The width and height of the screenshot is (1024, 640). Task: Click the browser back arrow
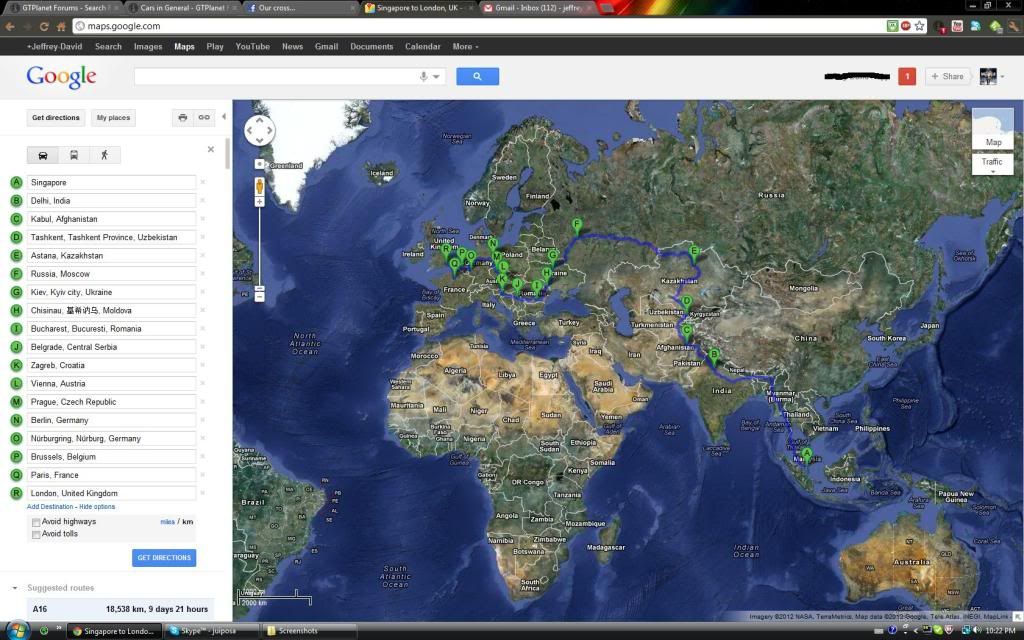(10, 26)
